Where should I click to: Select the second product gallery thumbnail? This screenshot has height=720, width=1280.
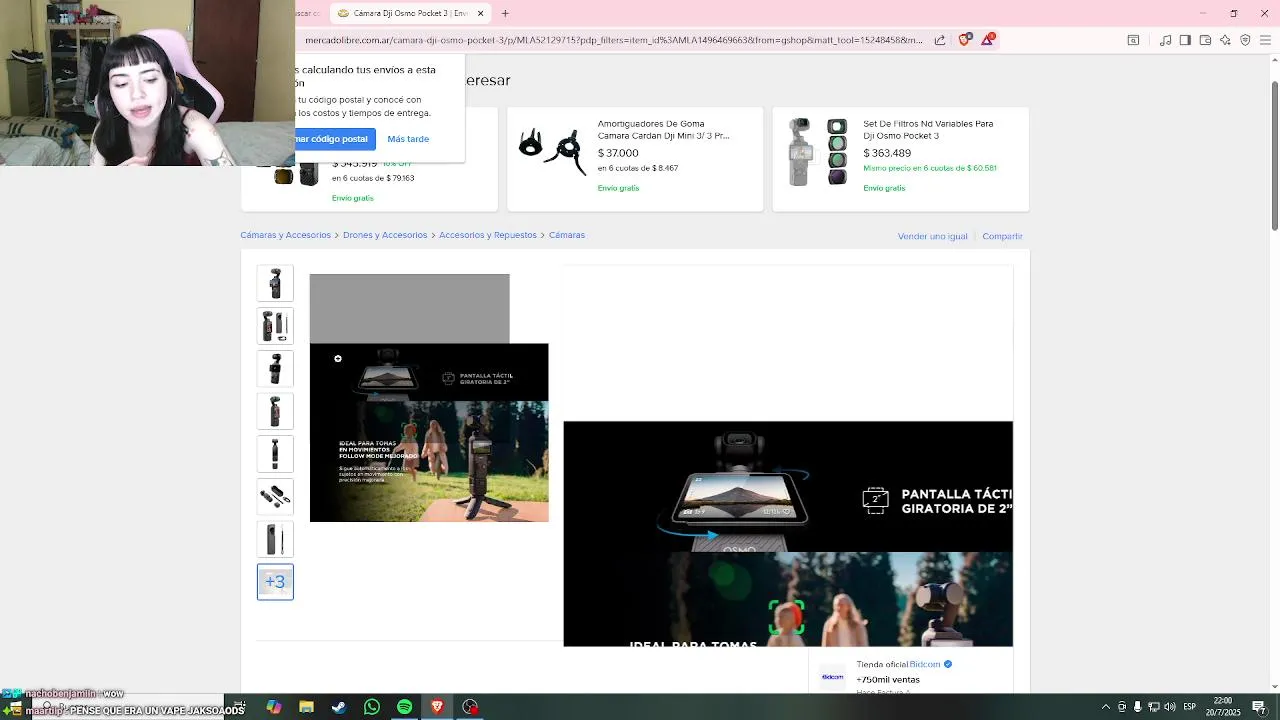tap(275, 326)
